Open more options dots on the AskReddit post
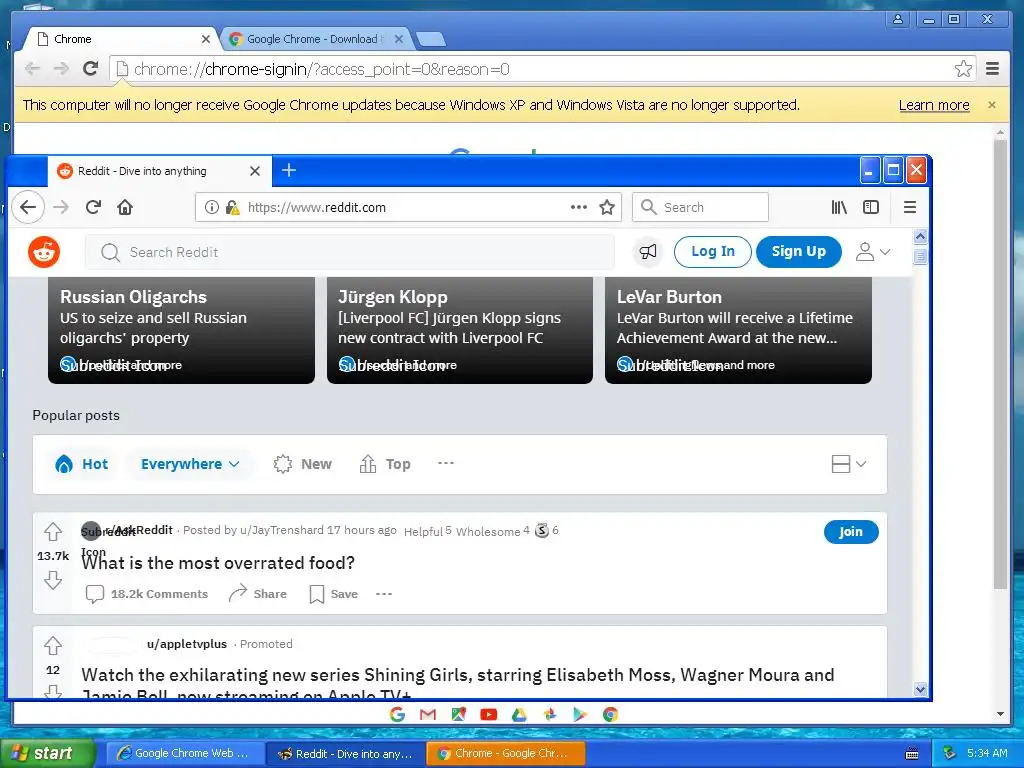The width and height of the screenshot is (1024, 768). [x=384, y=594]
